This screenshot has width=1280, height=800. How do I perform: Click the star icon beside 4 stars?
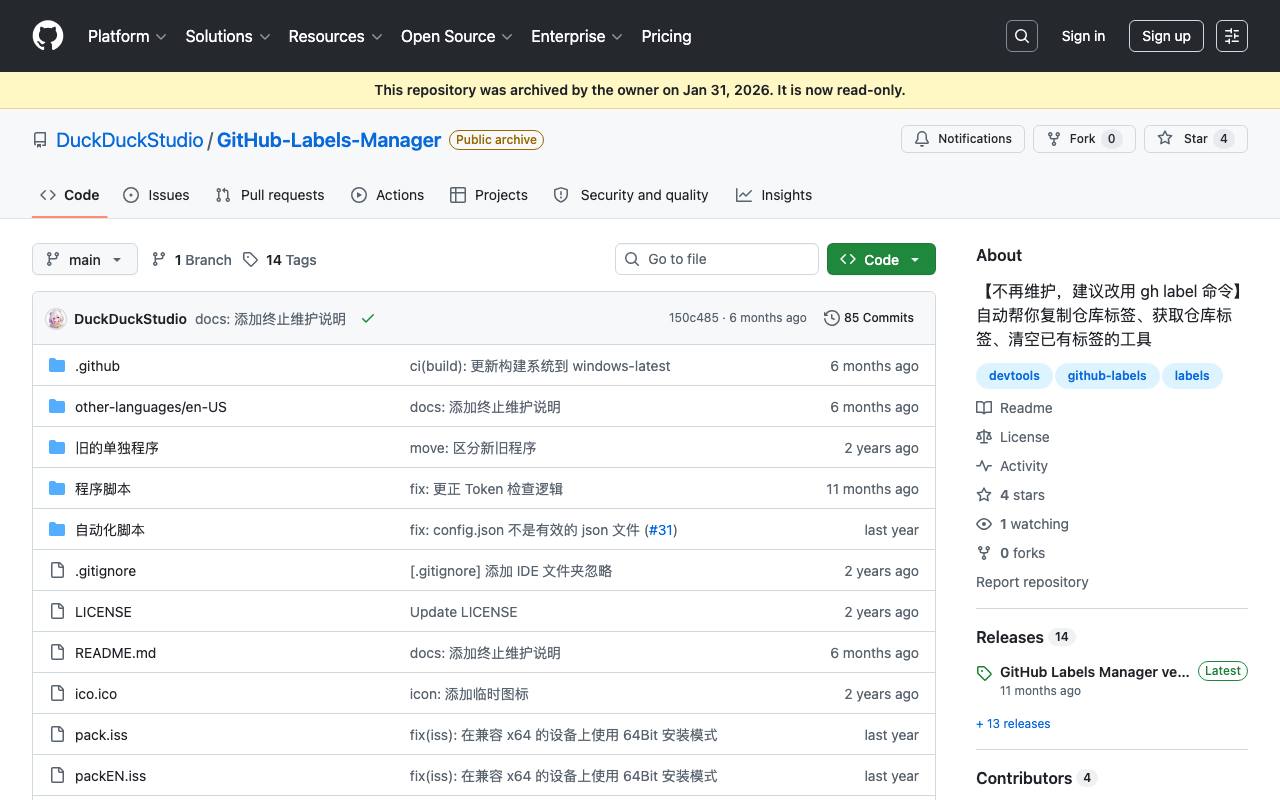tap(984, 495)
